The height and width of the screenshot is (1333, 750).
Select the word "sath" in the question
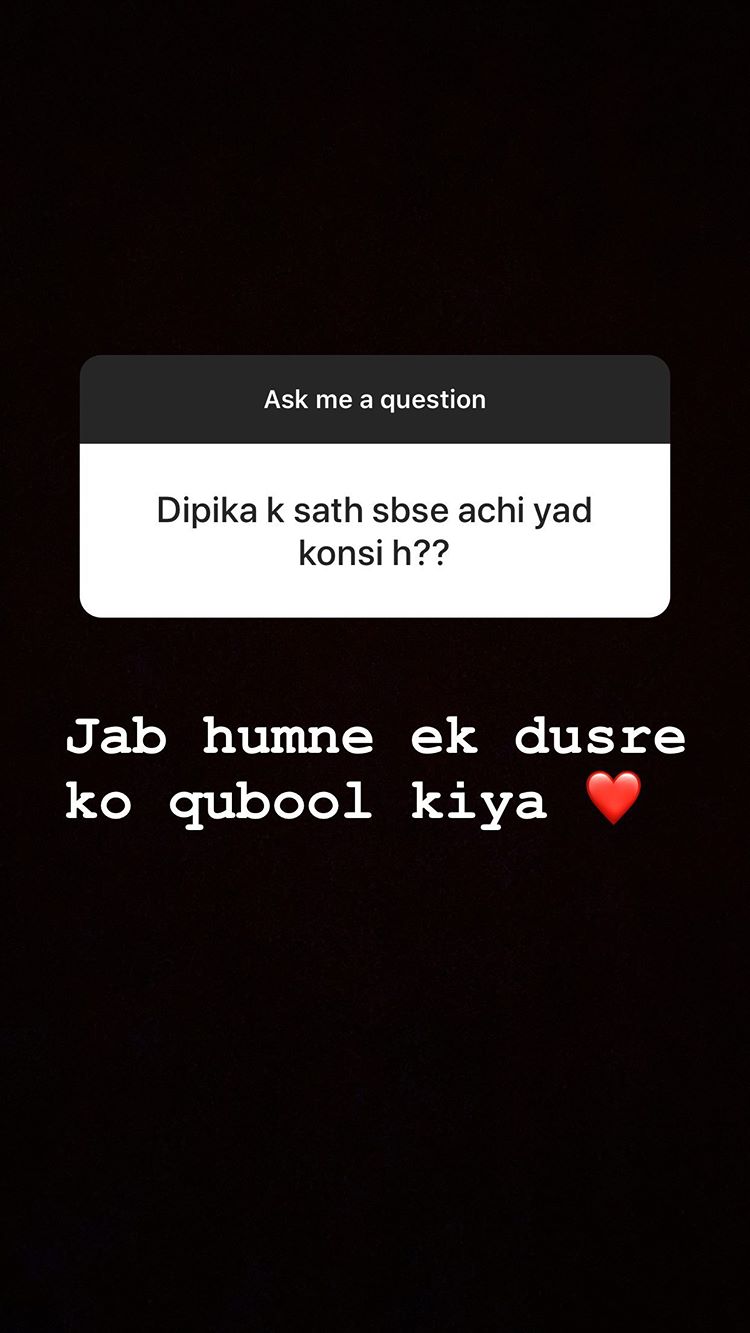pos(329,511)
